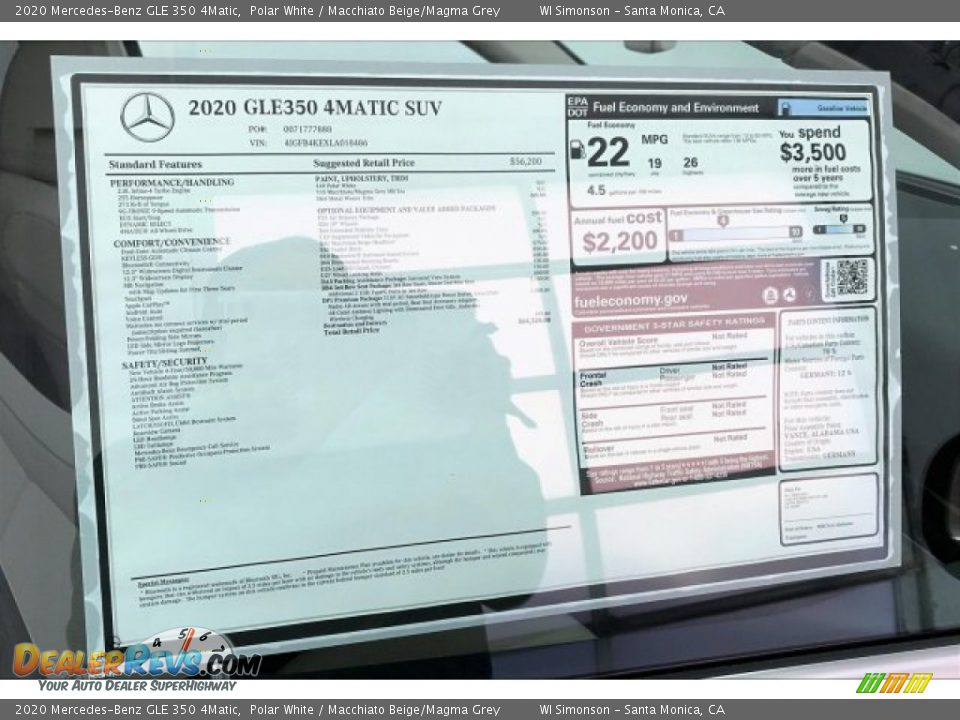This screenshot has width=960, height=720.
Task: Click the Side Crash rating row
Action: click(x=672, y=416)
